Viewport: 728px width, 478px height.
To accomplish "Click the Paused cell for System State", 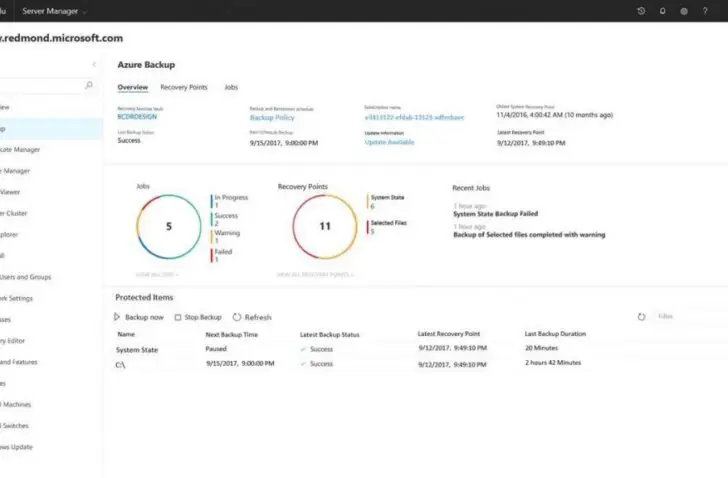I will click(x=216, y=349).
